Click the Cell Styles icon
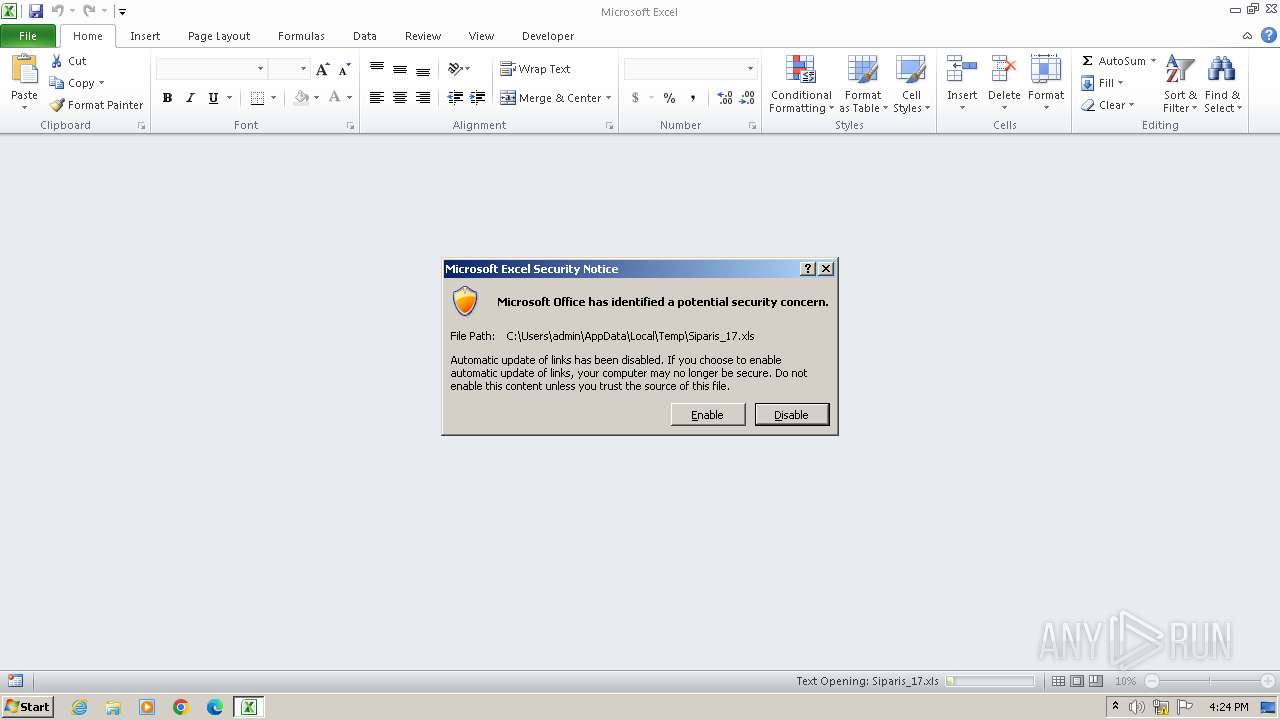 911,70
